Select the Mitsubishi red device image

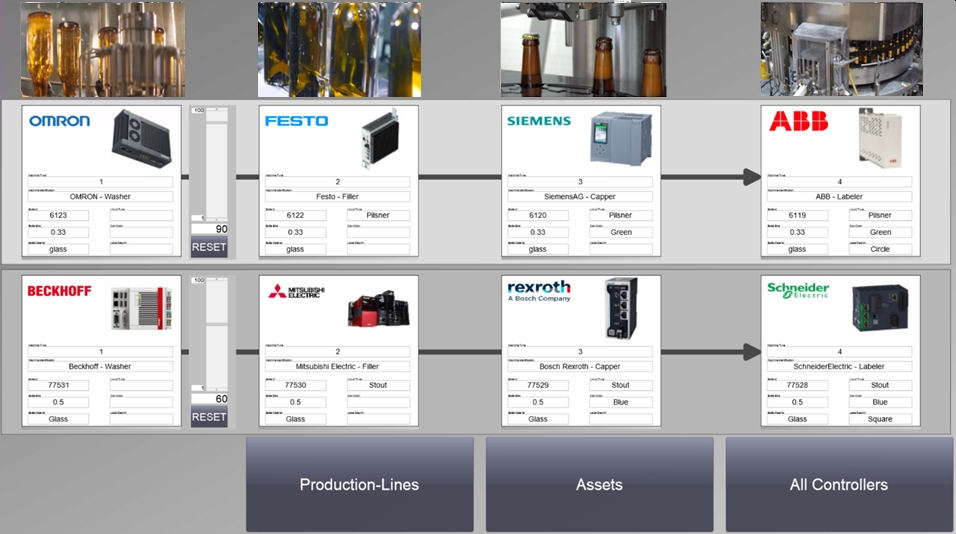click(x=379, y=308)
